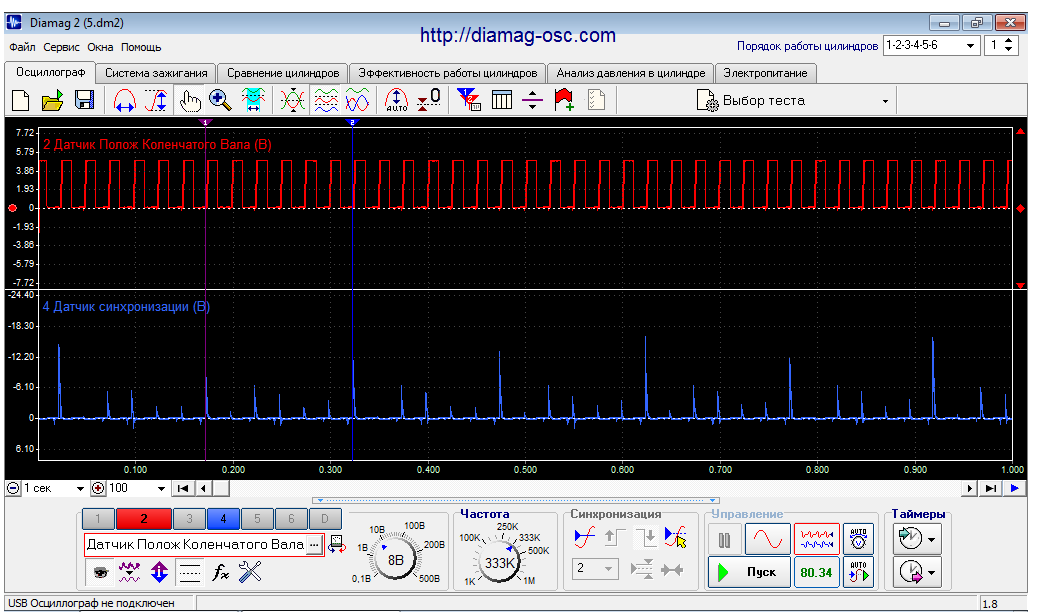Open file with the folder icon
1040x616 pixels.
pyautogui.click(x=53, y=100)
